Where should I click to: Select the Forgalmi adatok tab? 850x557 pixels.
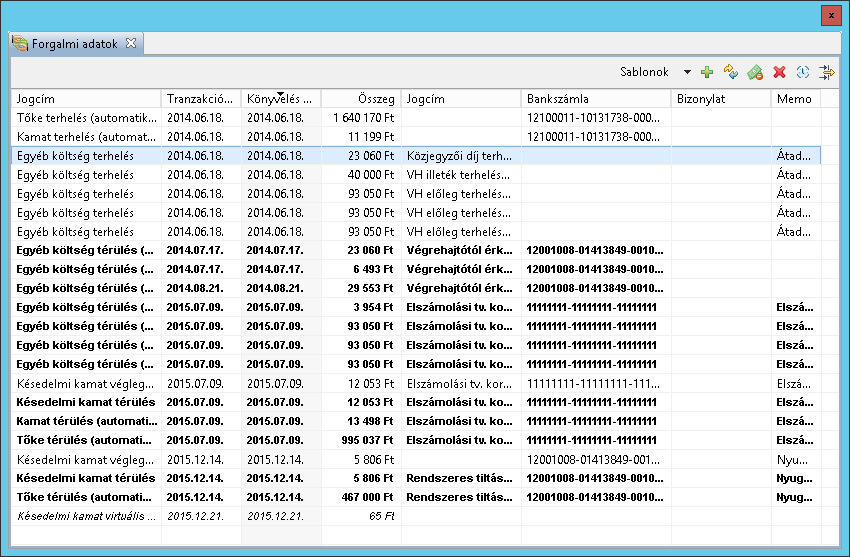coord(76,44)
